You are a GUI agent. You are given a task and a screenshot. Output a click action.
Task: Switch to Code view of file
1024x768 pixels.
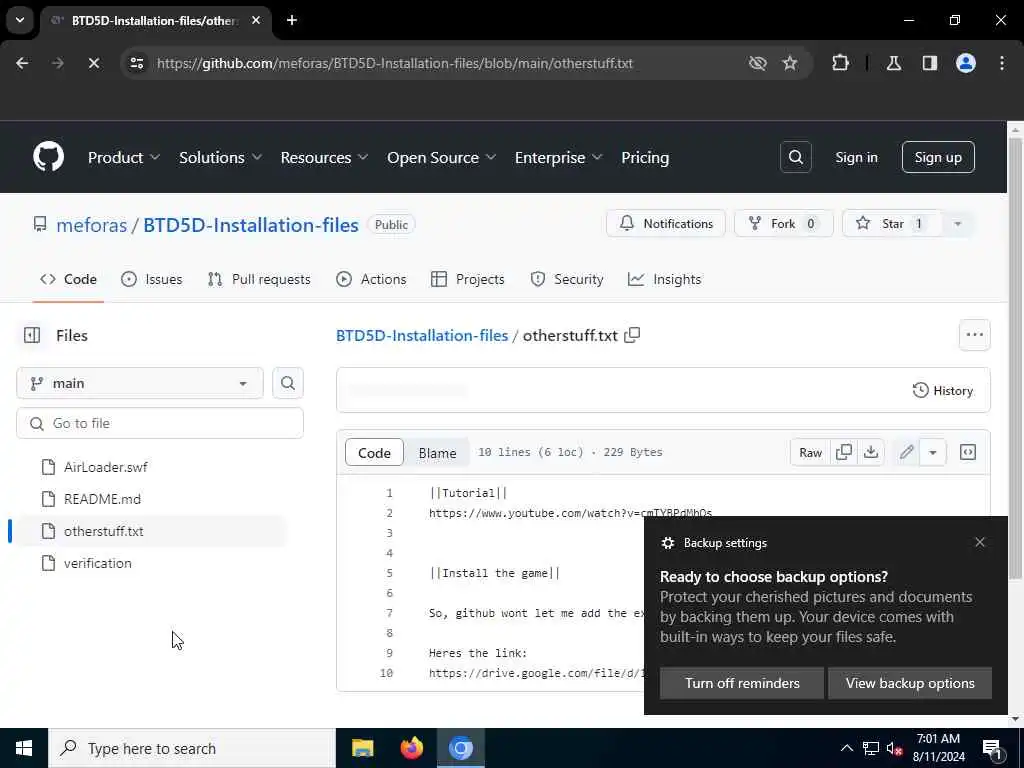(x=374, y=453)
